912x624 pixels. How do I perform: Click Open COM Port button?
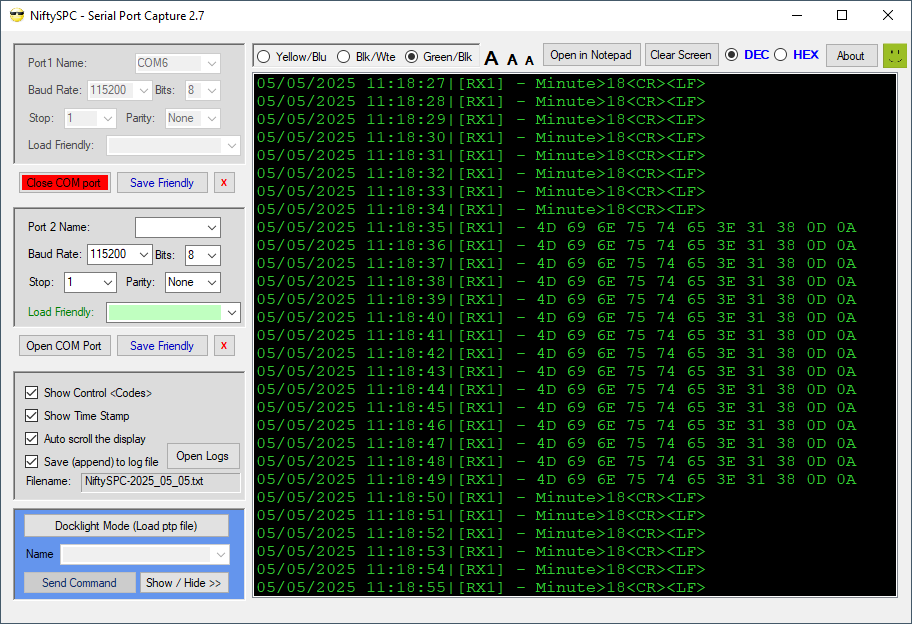tap(65, 345)
